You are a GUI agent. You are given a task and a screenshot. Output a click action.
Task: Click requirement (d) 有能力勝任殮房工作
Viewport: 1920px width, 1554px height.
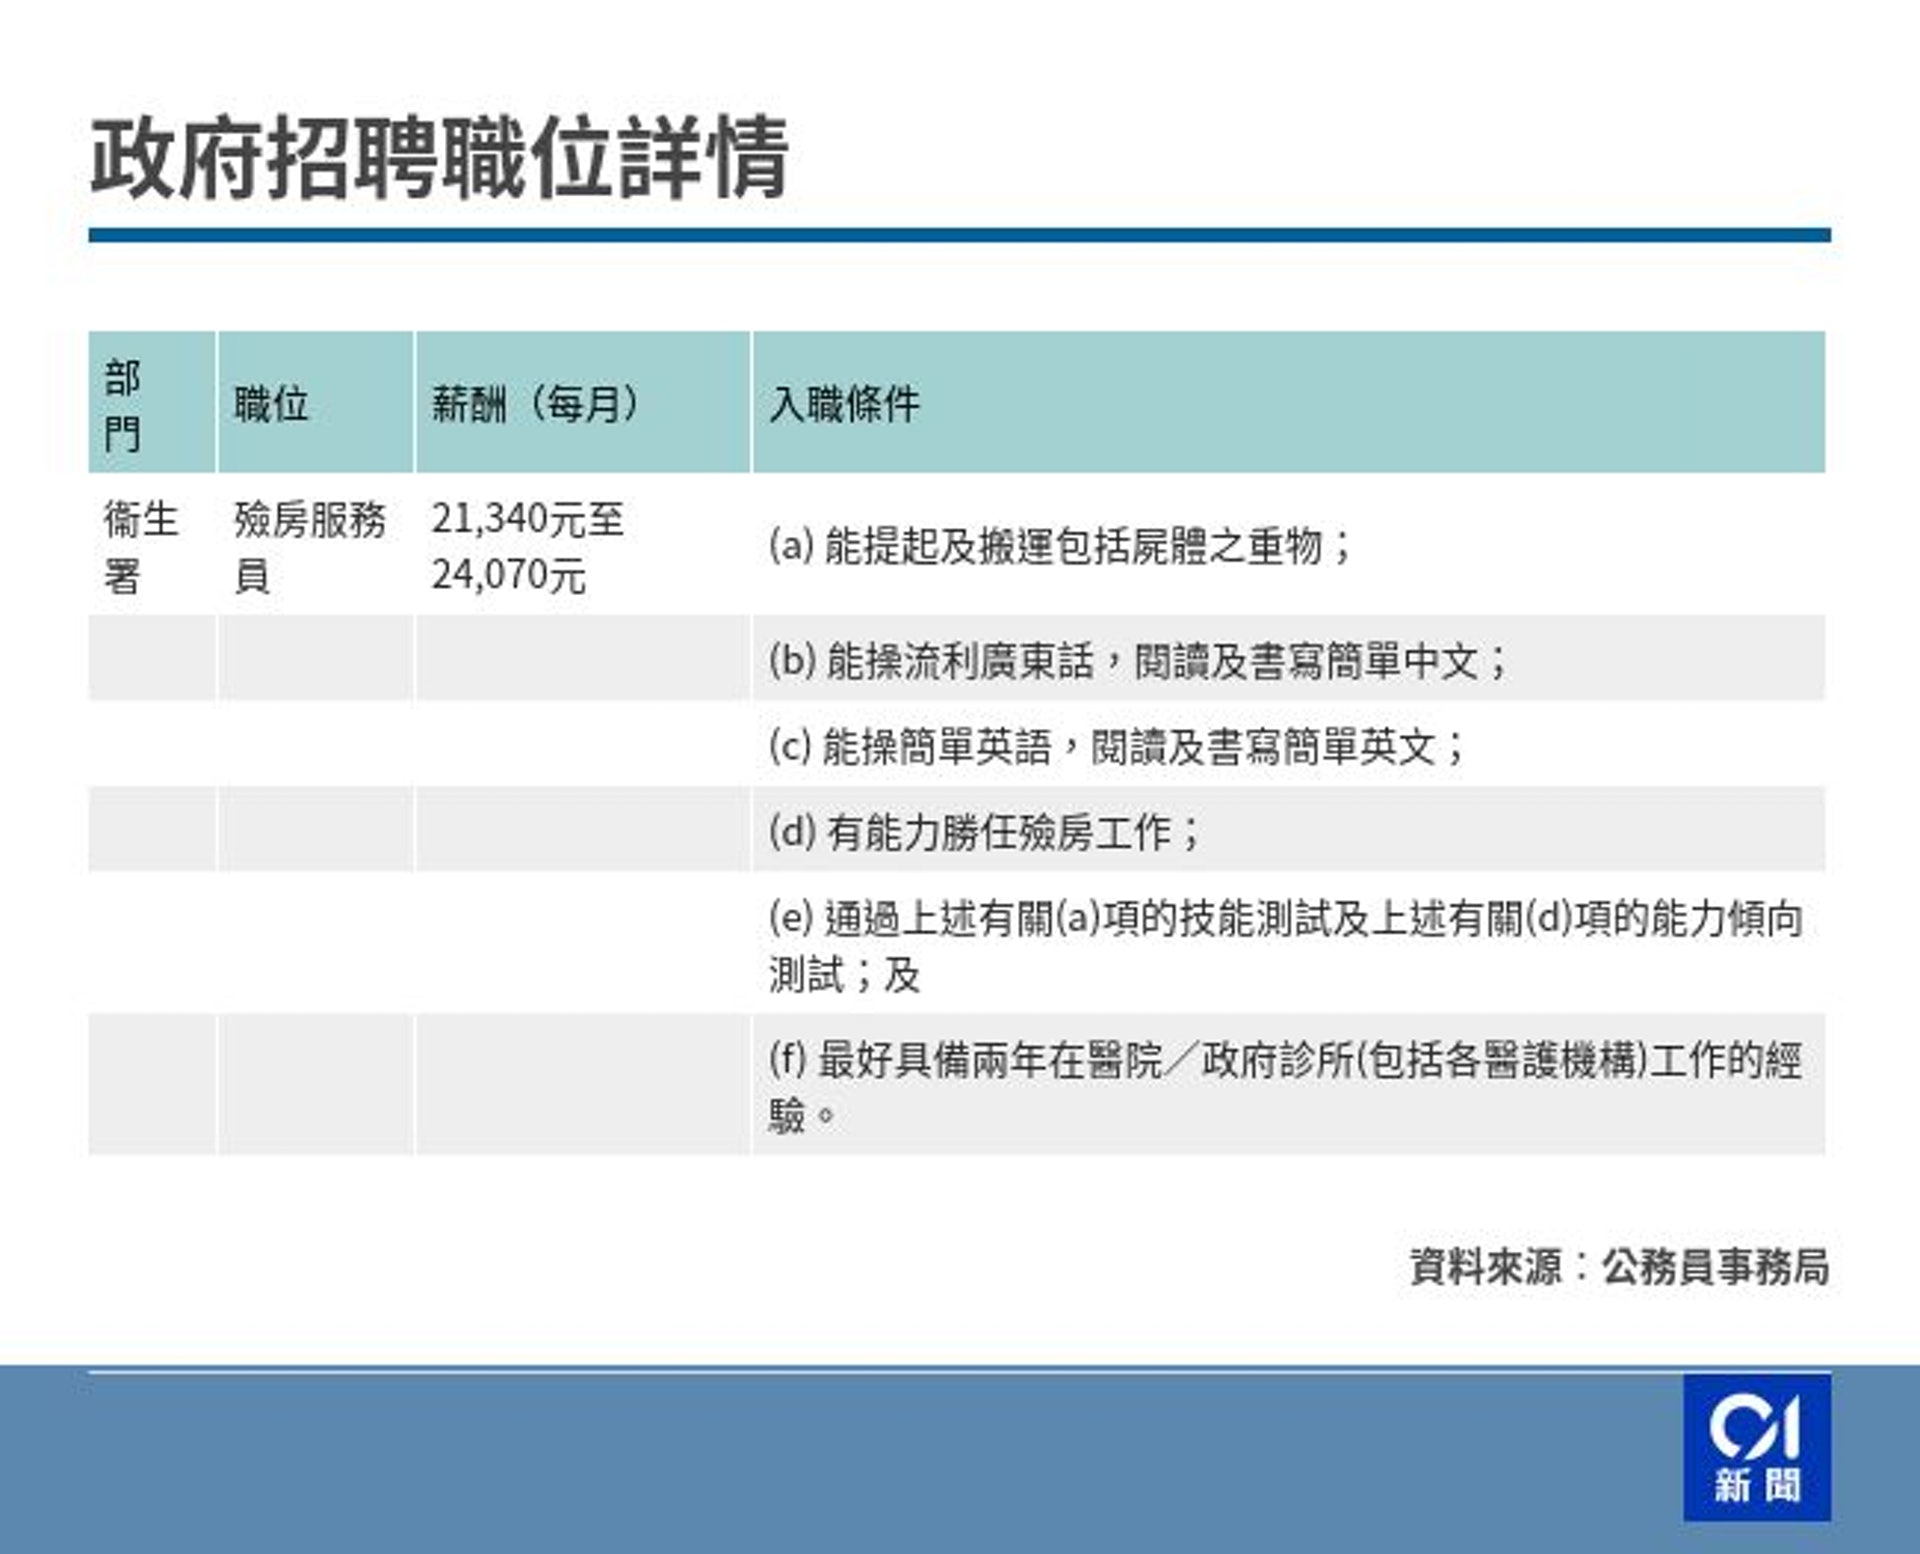[984, 832]
